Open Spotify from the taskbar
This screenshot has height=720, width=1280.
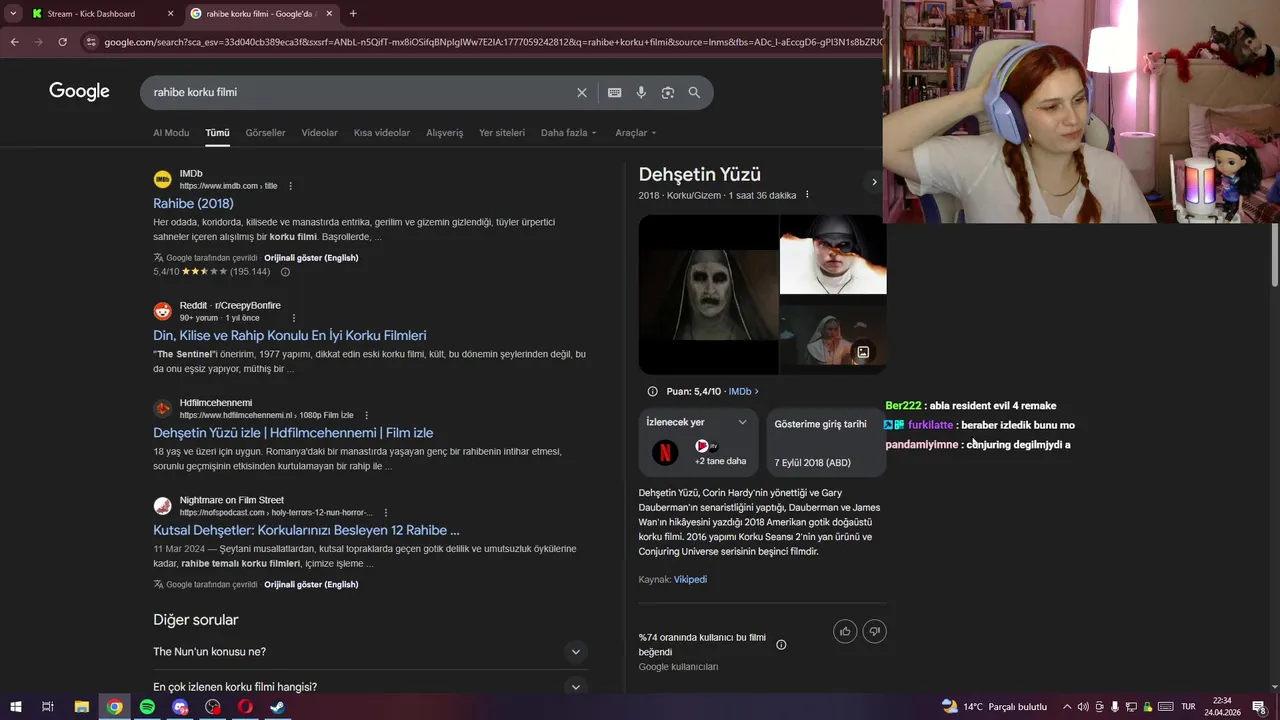coord(147,707)
